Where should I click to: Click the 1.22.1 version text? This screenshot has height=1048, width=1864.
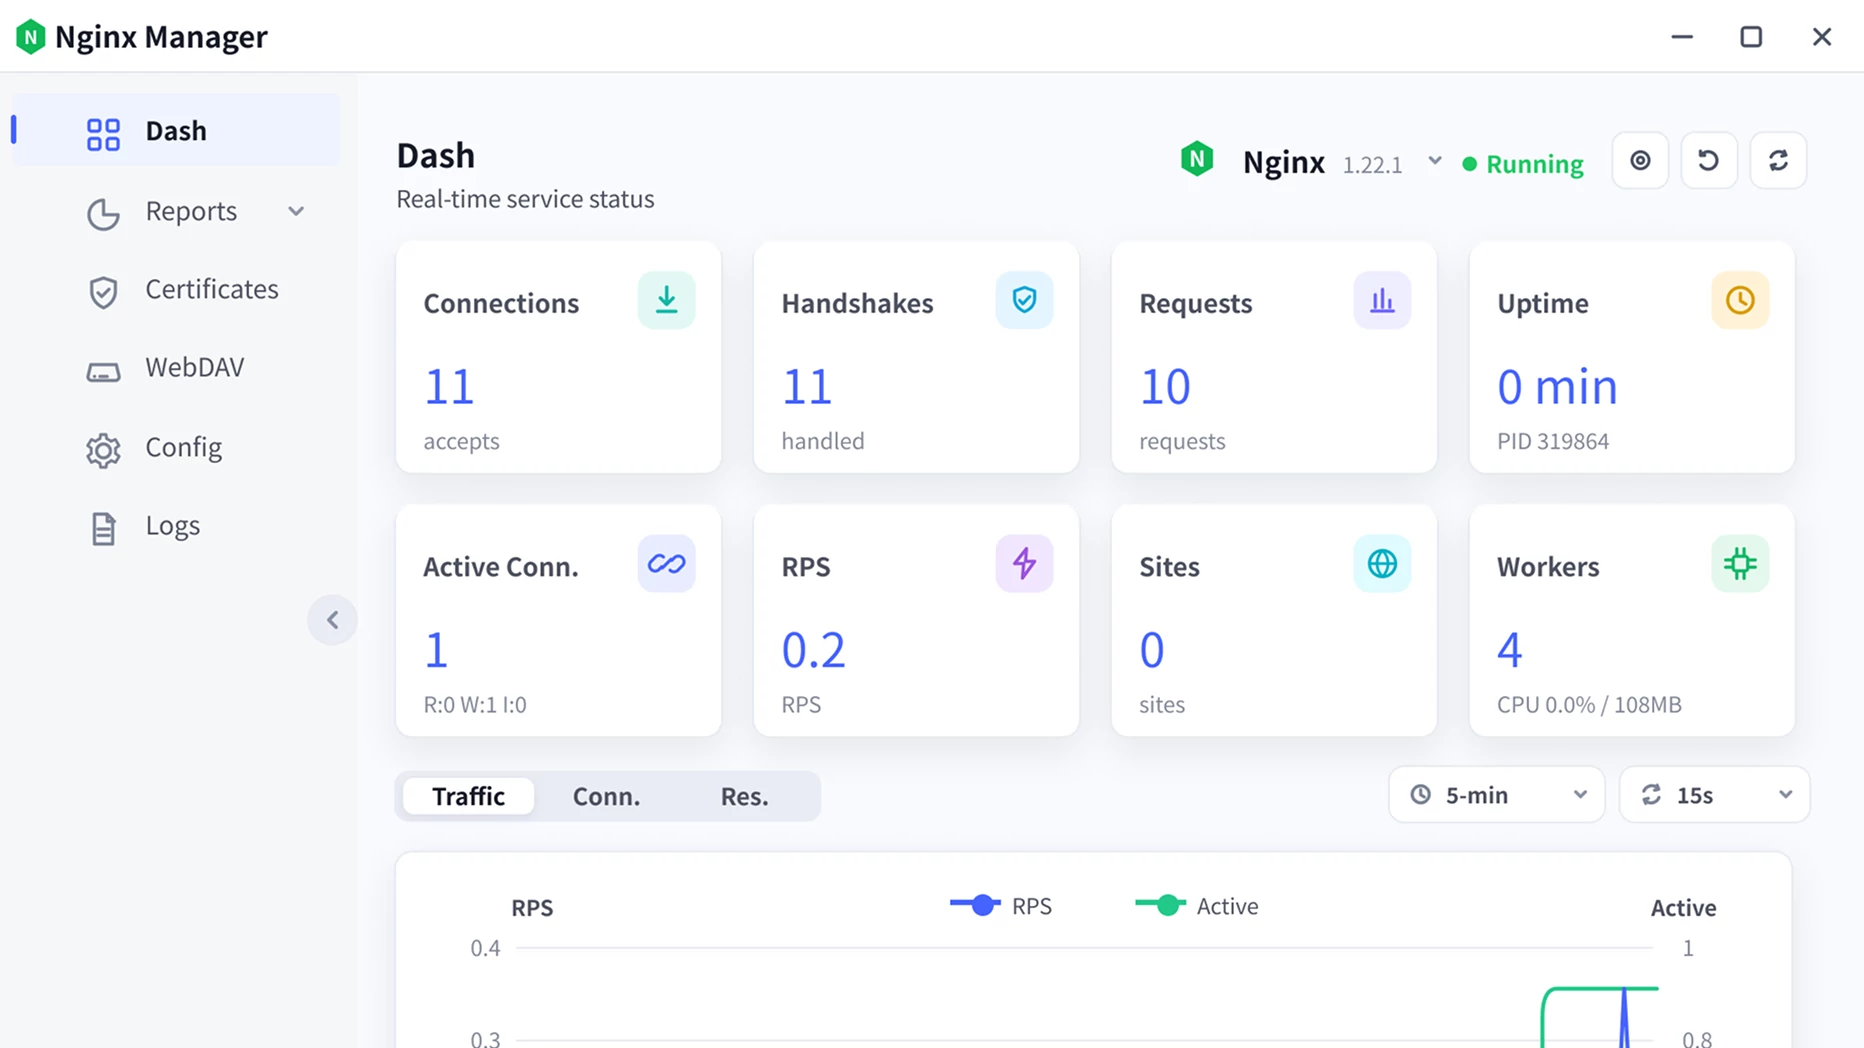pyautogui.click(x=1372, y=165)
